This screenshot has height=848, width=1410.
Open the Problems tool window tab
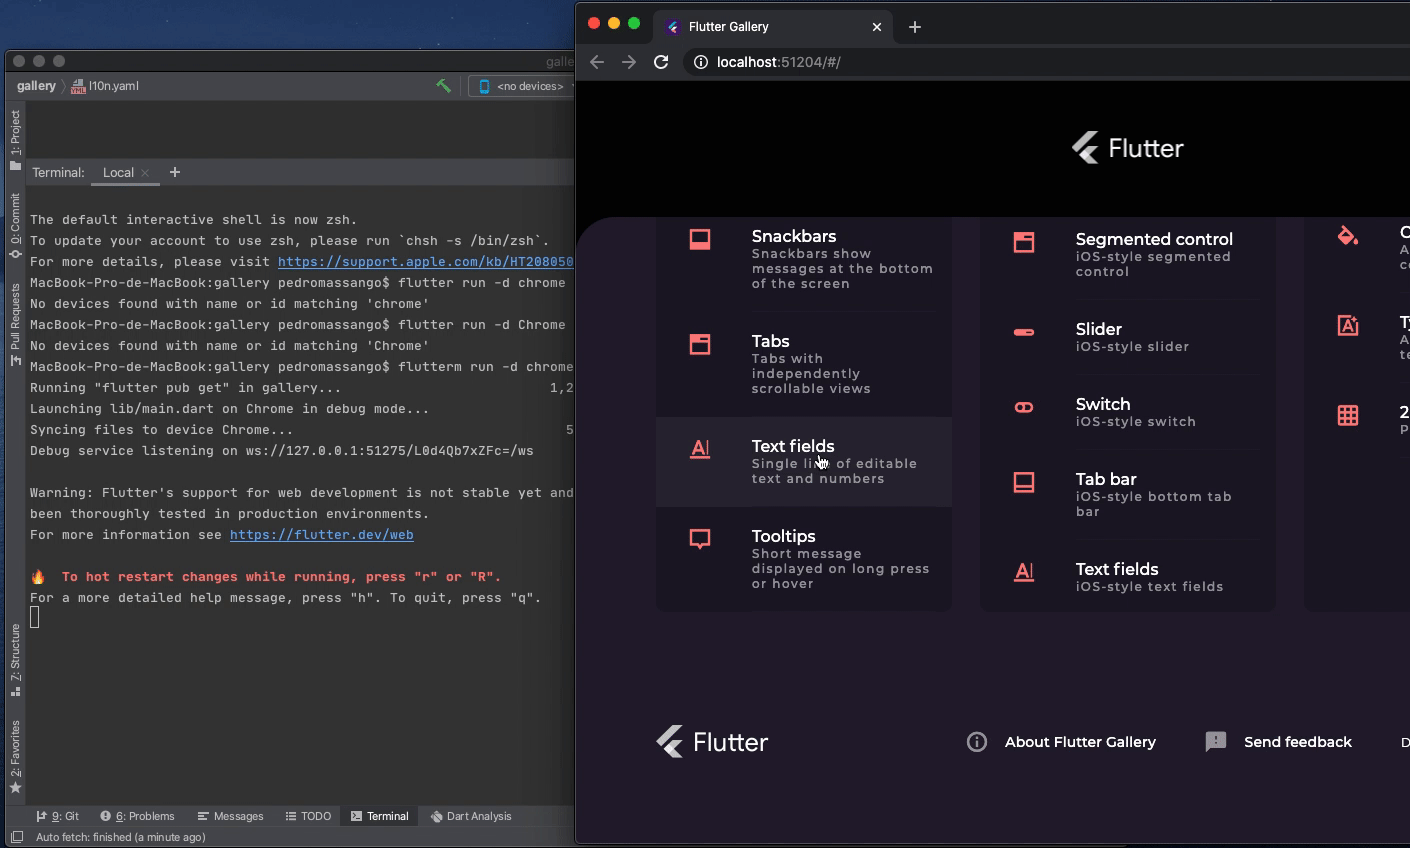[x=137, y=816]
